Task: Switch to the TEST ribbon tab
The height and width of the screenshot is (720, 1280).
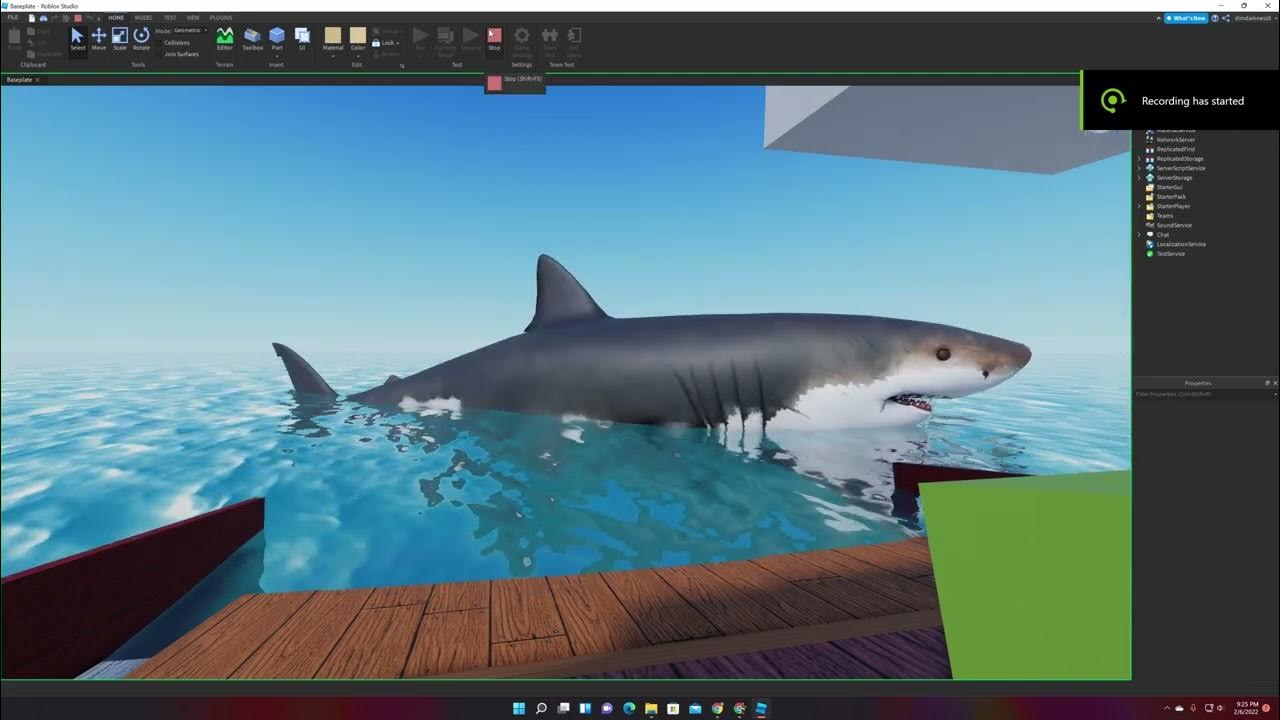Action: [170, 18]
